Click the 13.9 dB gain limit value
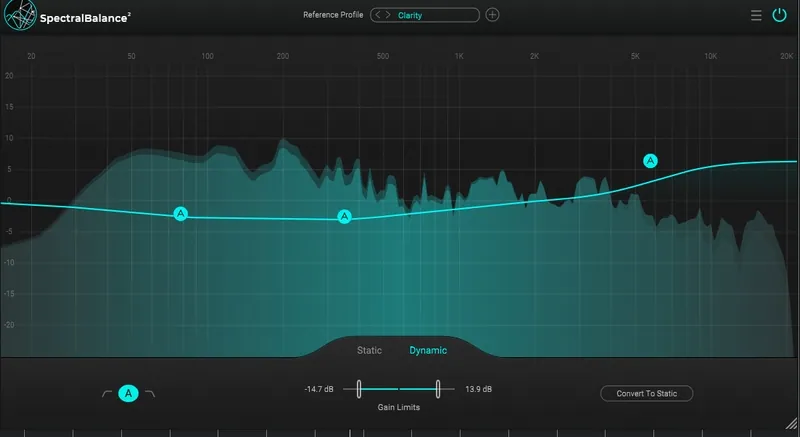Image resolution: width=800 pixels, height=437 pixels. pyautogui.click(x=479, y=388)
